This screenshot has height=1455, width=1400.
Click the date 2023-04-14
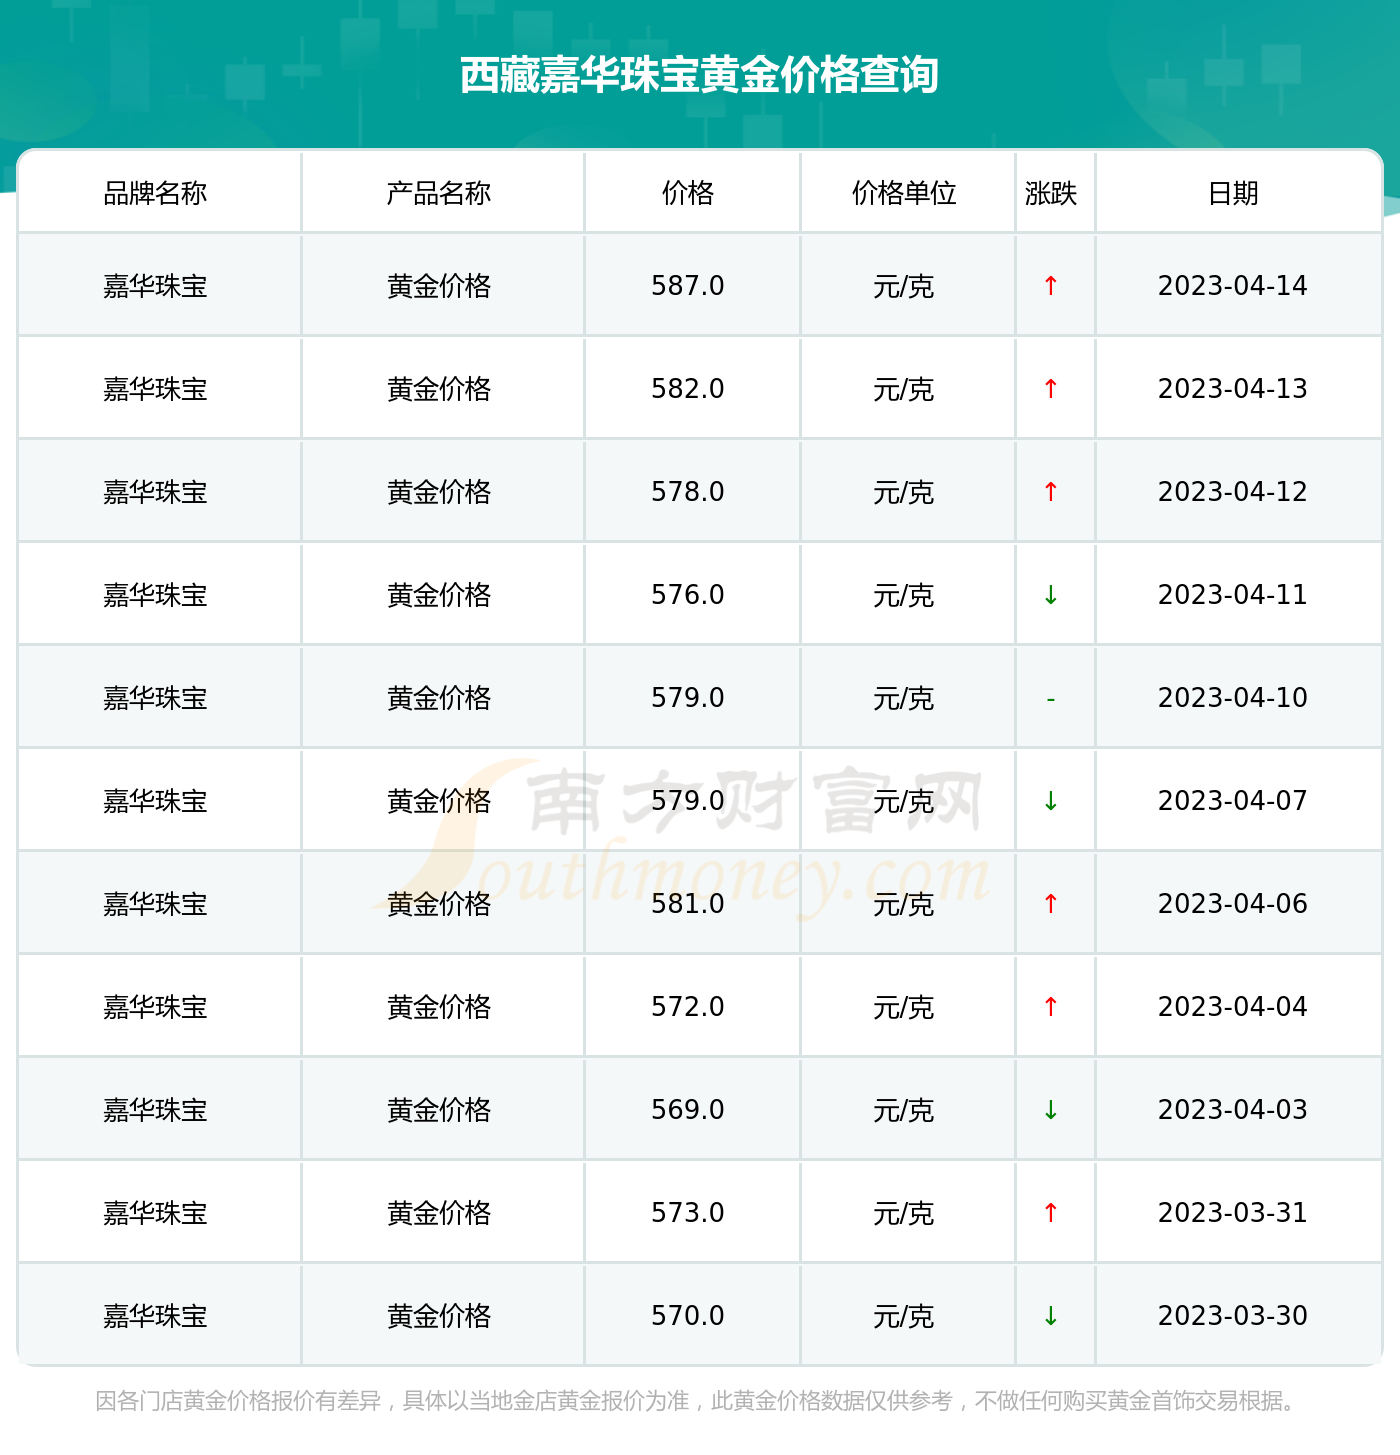pyautogui.click(x=1233, y=286)
